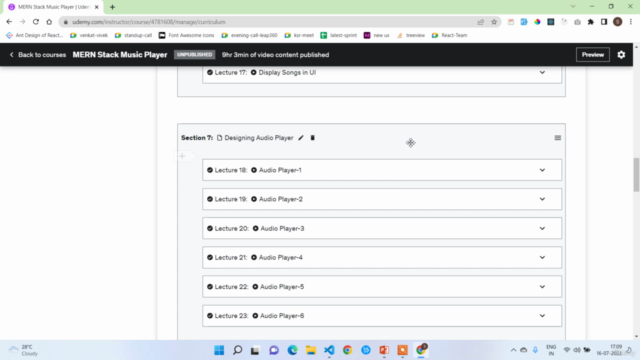The image size is (640, 360).
Task: Open standup-call bookmark
Action: [133, 36]
